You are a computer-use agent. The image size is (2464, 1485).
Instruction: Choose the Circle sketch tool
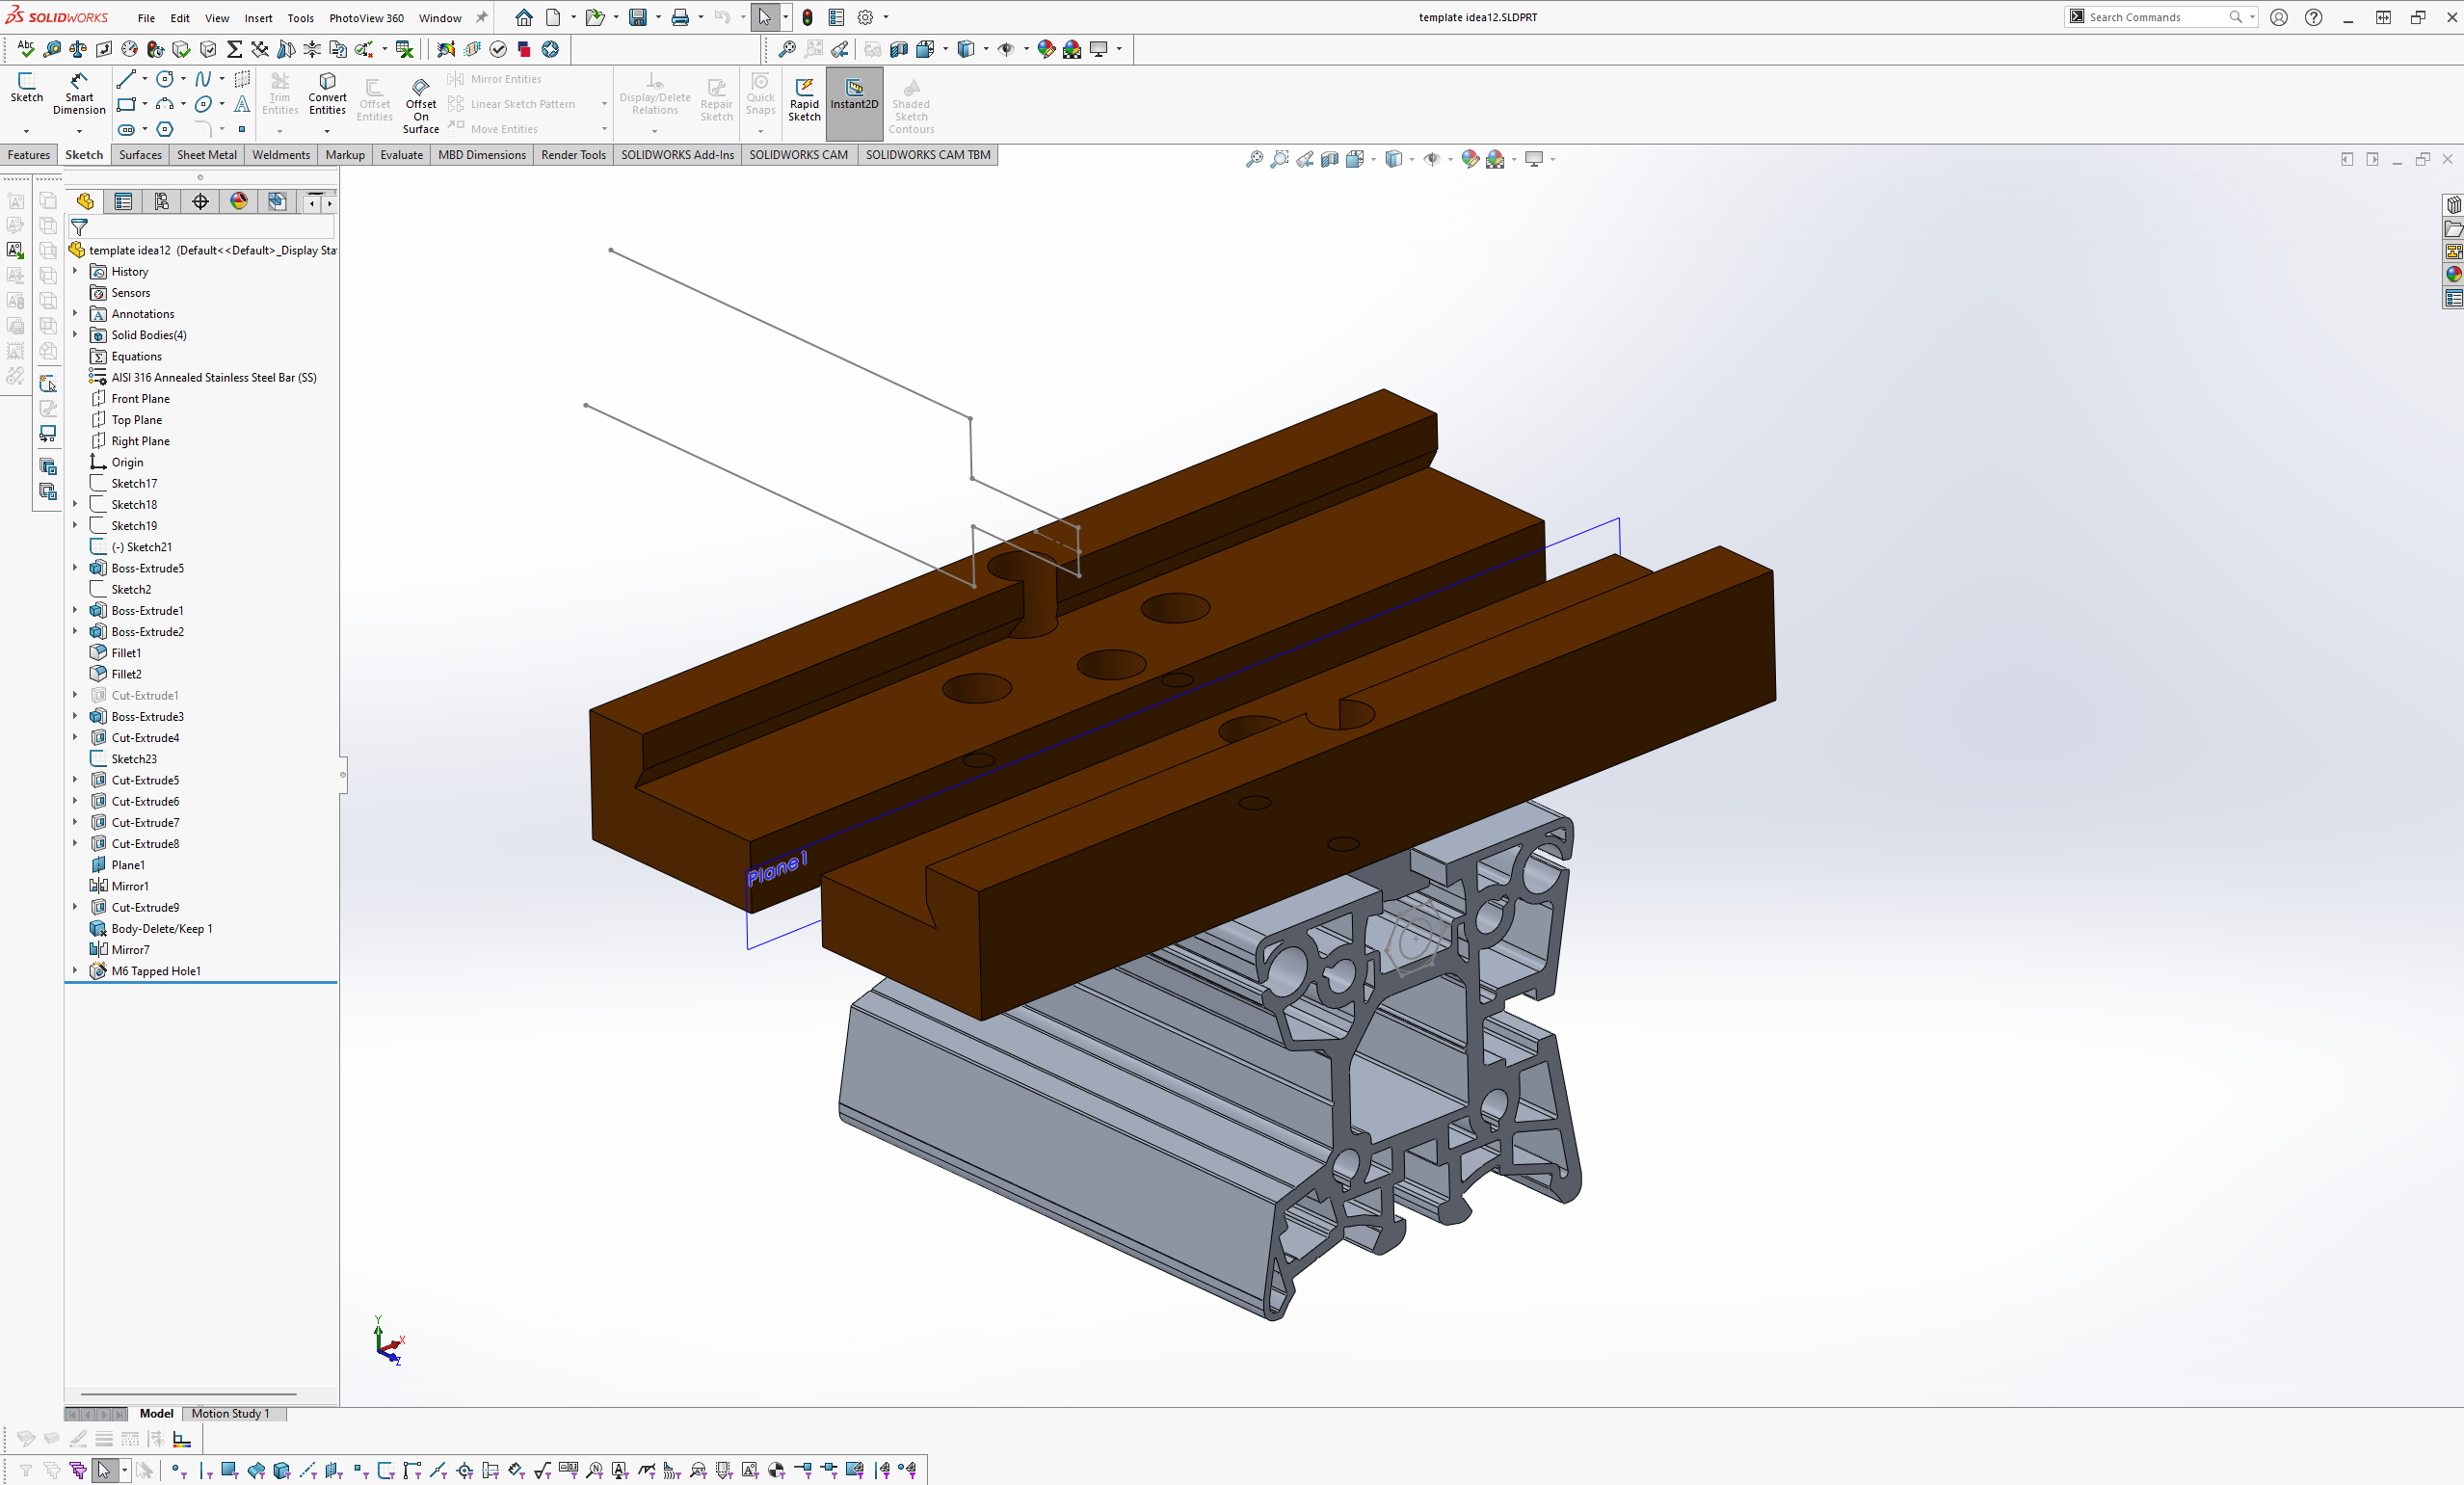click(165, 79)
